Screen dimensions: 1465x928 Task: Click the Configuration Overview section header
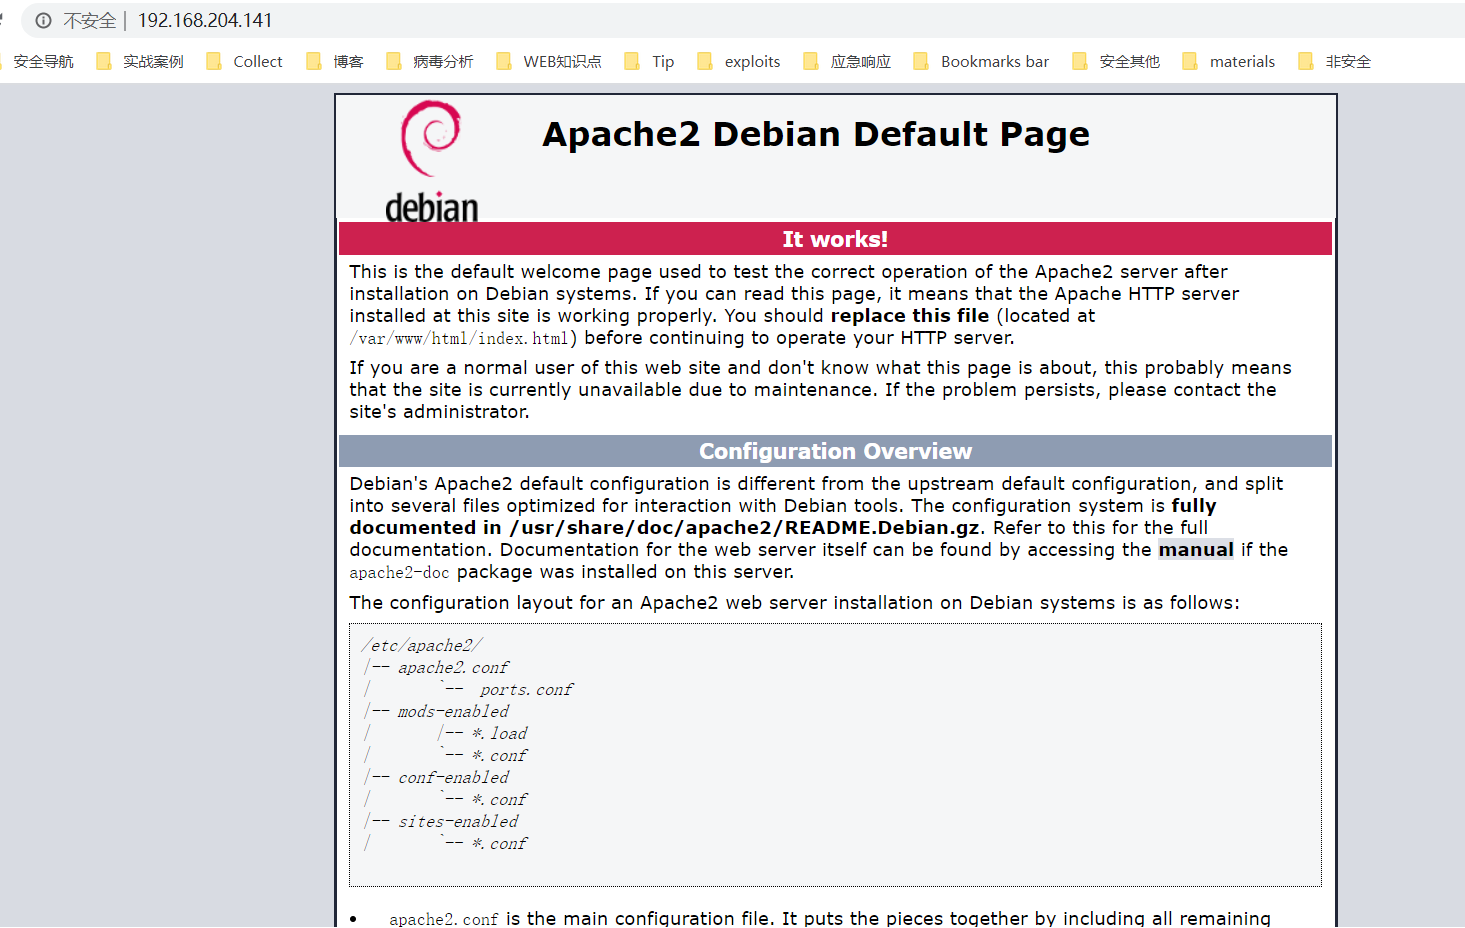pos(835,451)
